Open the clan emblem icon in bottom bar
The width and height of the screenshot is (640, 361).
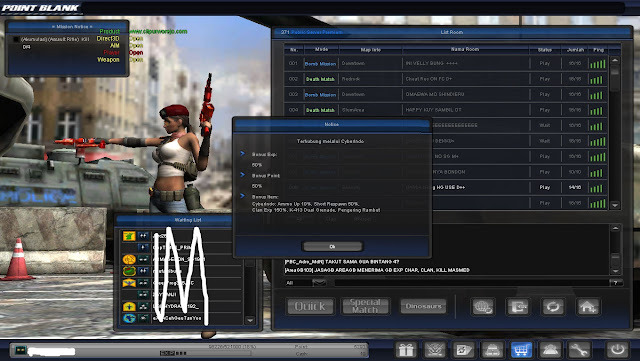435,350
